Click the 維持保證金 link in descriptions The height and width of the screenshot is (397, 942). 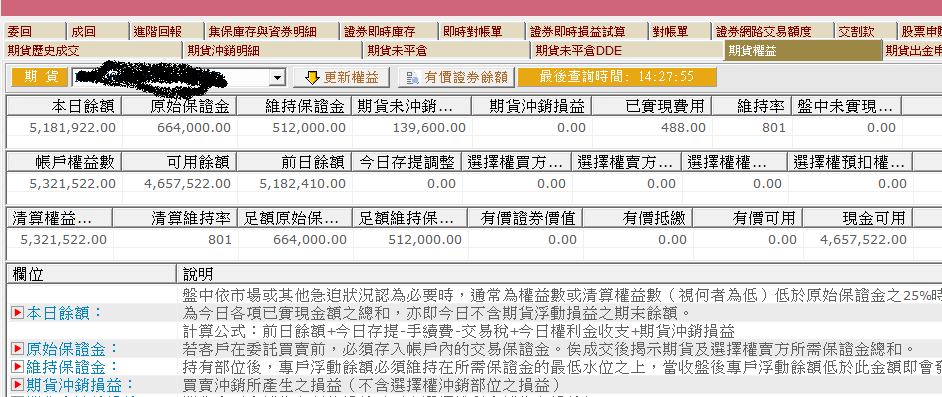72,366
